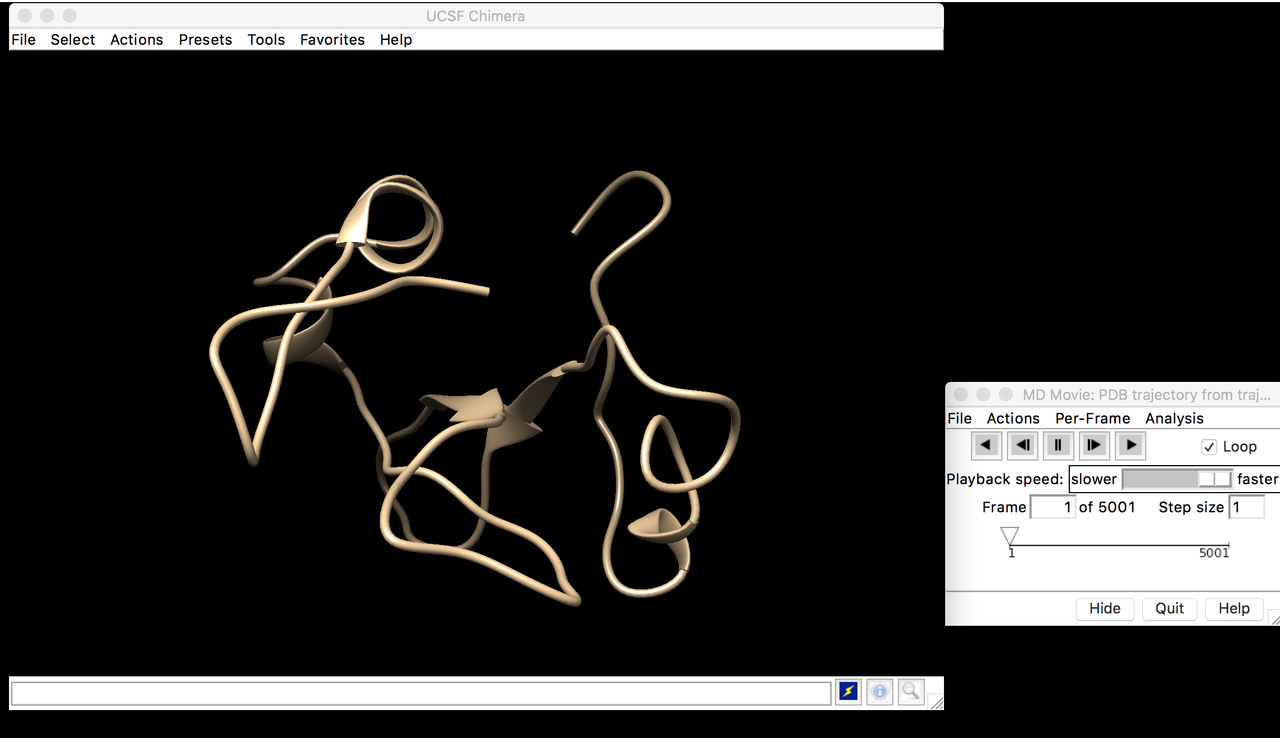Play the trajectory forward
Viewport: 1280px width, 738px height.
(x=1130, y=445)
